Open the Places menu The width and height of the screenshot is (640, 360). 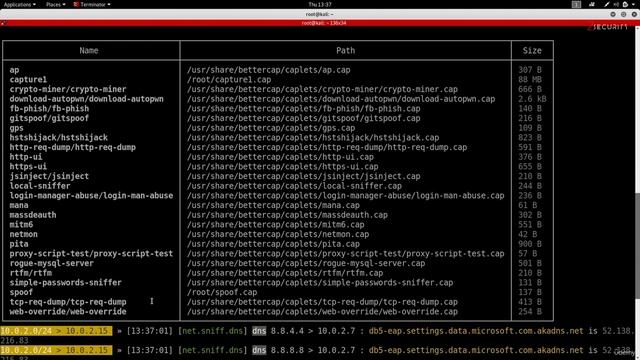click(55, 4)
